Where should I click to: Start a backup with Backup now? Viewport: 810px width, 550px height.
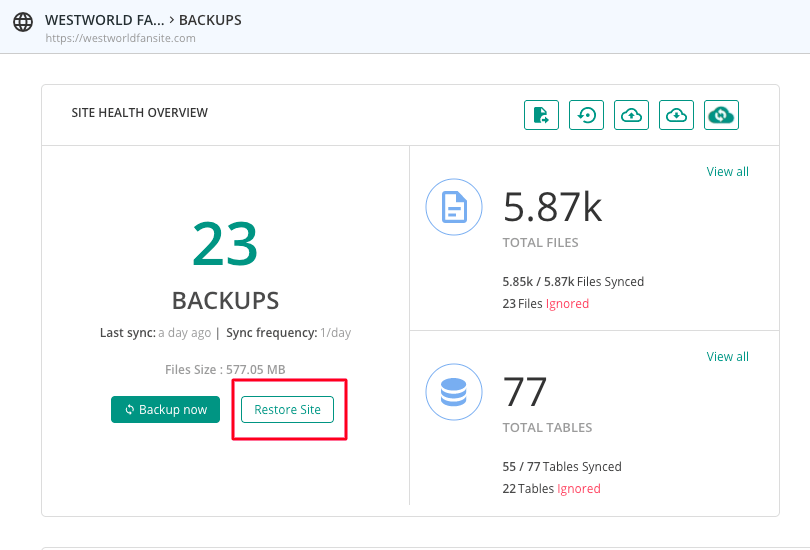(165, 410)
